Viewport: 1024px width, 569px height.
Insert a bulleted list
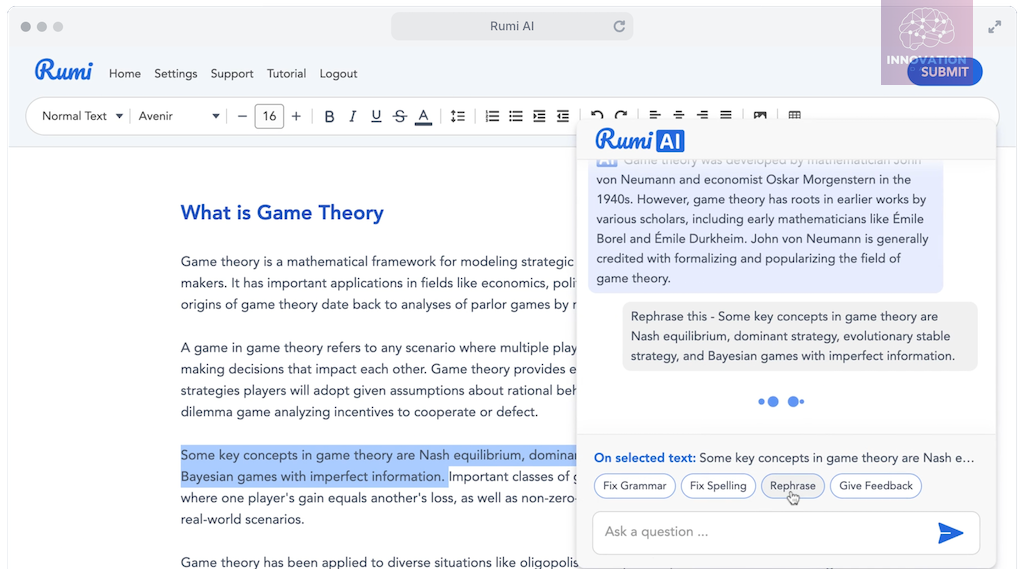pos(516,116)
